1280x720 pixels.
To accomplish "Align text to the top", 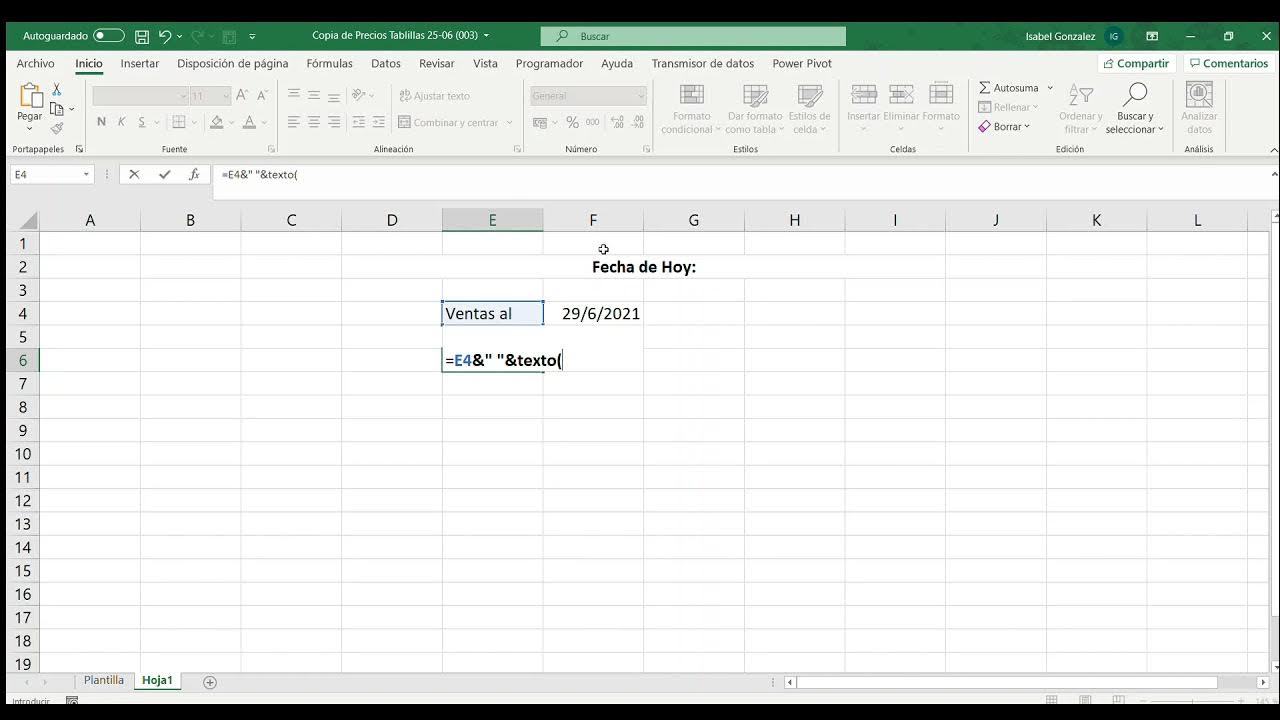I will point(294,96).
